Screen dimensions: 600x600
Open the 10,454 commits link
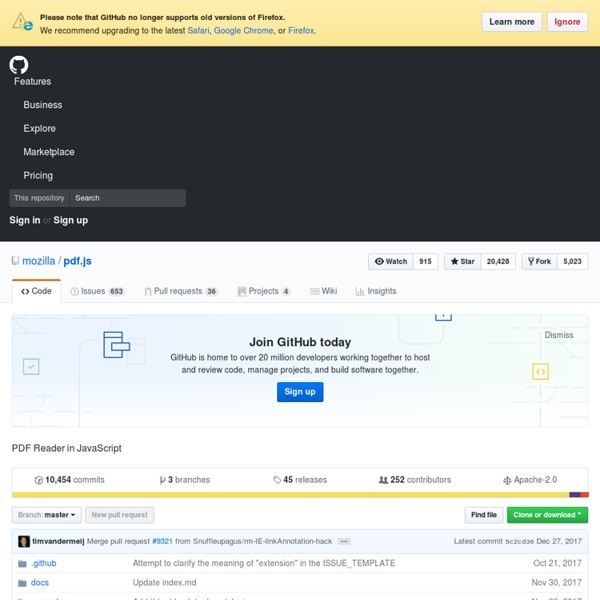70,480
